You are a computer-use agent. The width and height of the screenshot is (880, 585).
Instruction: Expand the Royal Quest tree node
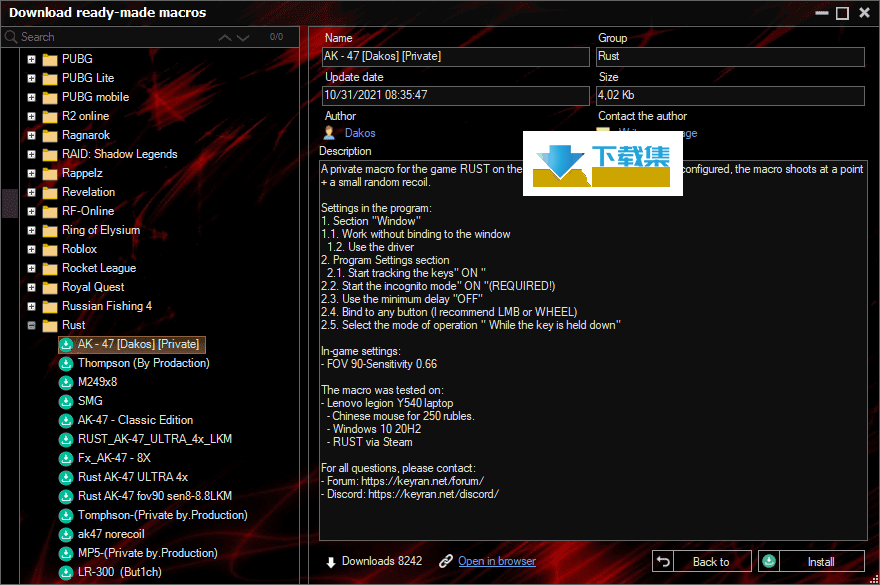click(x=31, y=287)
